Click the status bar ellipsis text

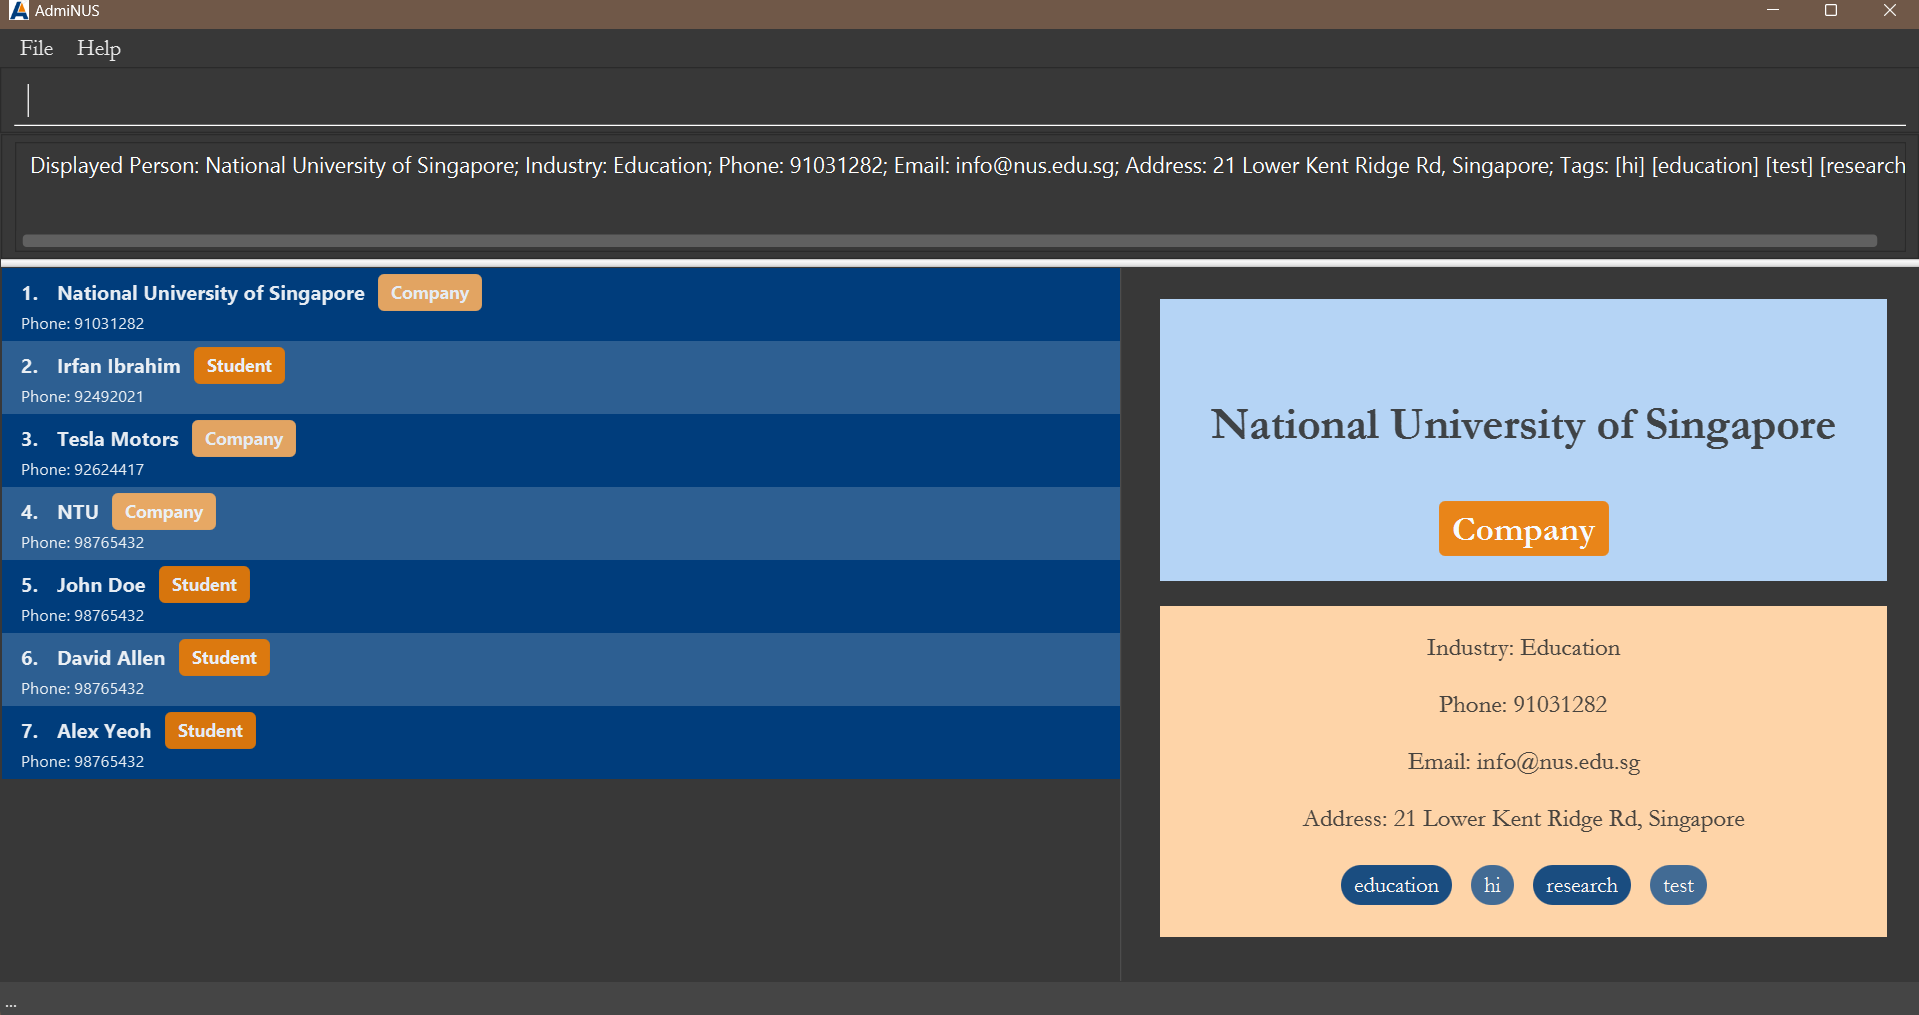[x=11, y=1004]
